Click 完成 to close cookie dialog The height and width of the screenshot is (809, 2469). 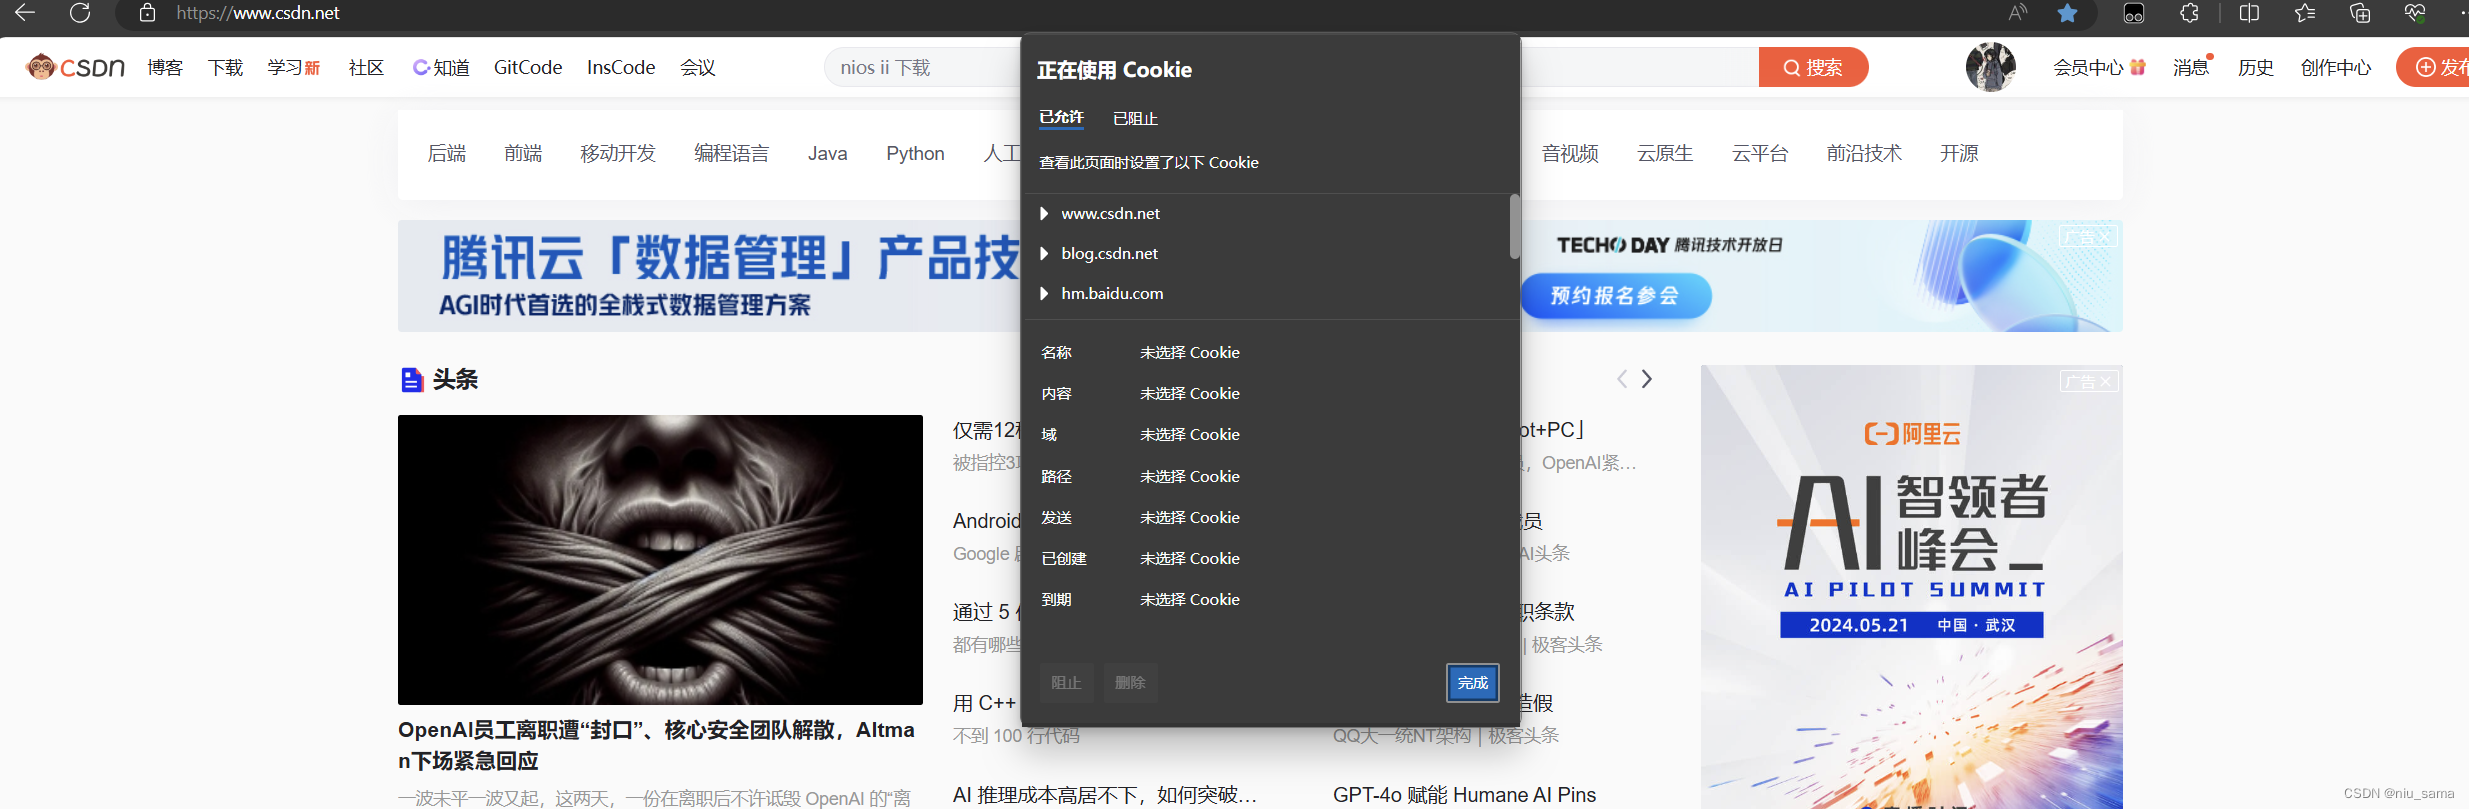[x=1473, y=682]
